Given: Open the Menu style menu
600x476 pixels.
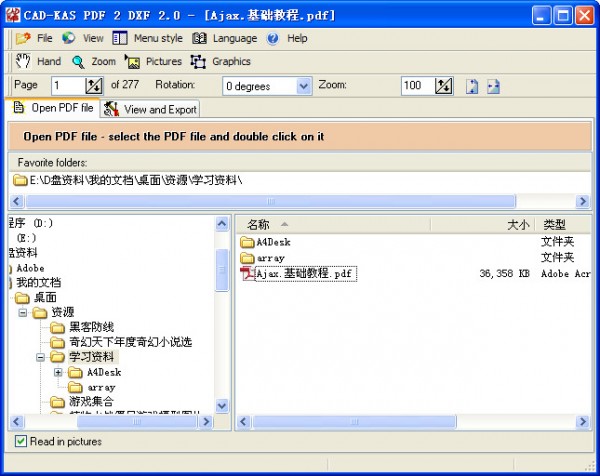Looking at the screenshot, I should [x=158, y=38].
